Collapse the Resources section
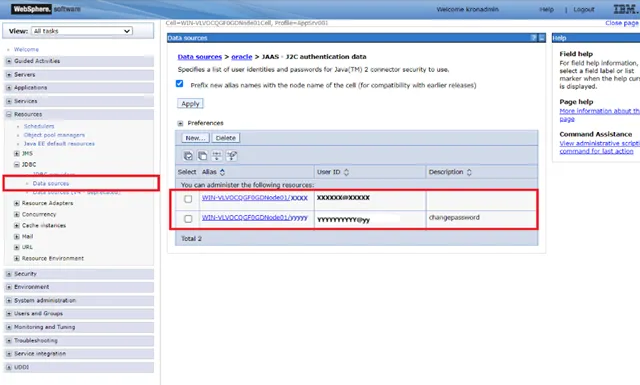The height and width of the screenshot is (385, 640). (9, 115)
